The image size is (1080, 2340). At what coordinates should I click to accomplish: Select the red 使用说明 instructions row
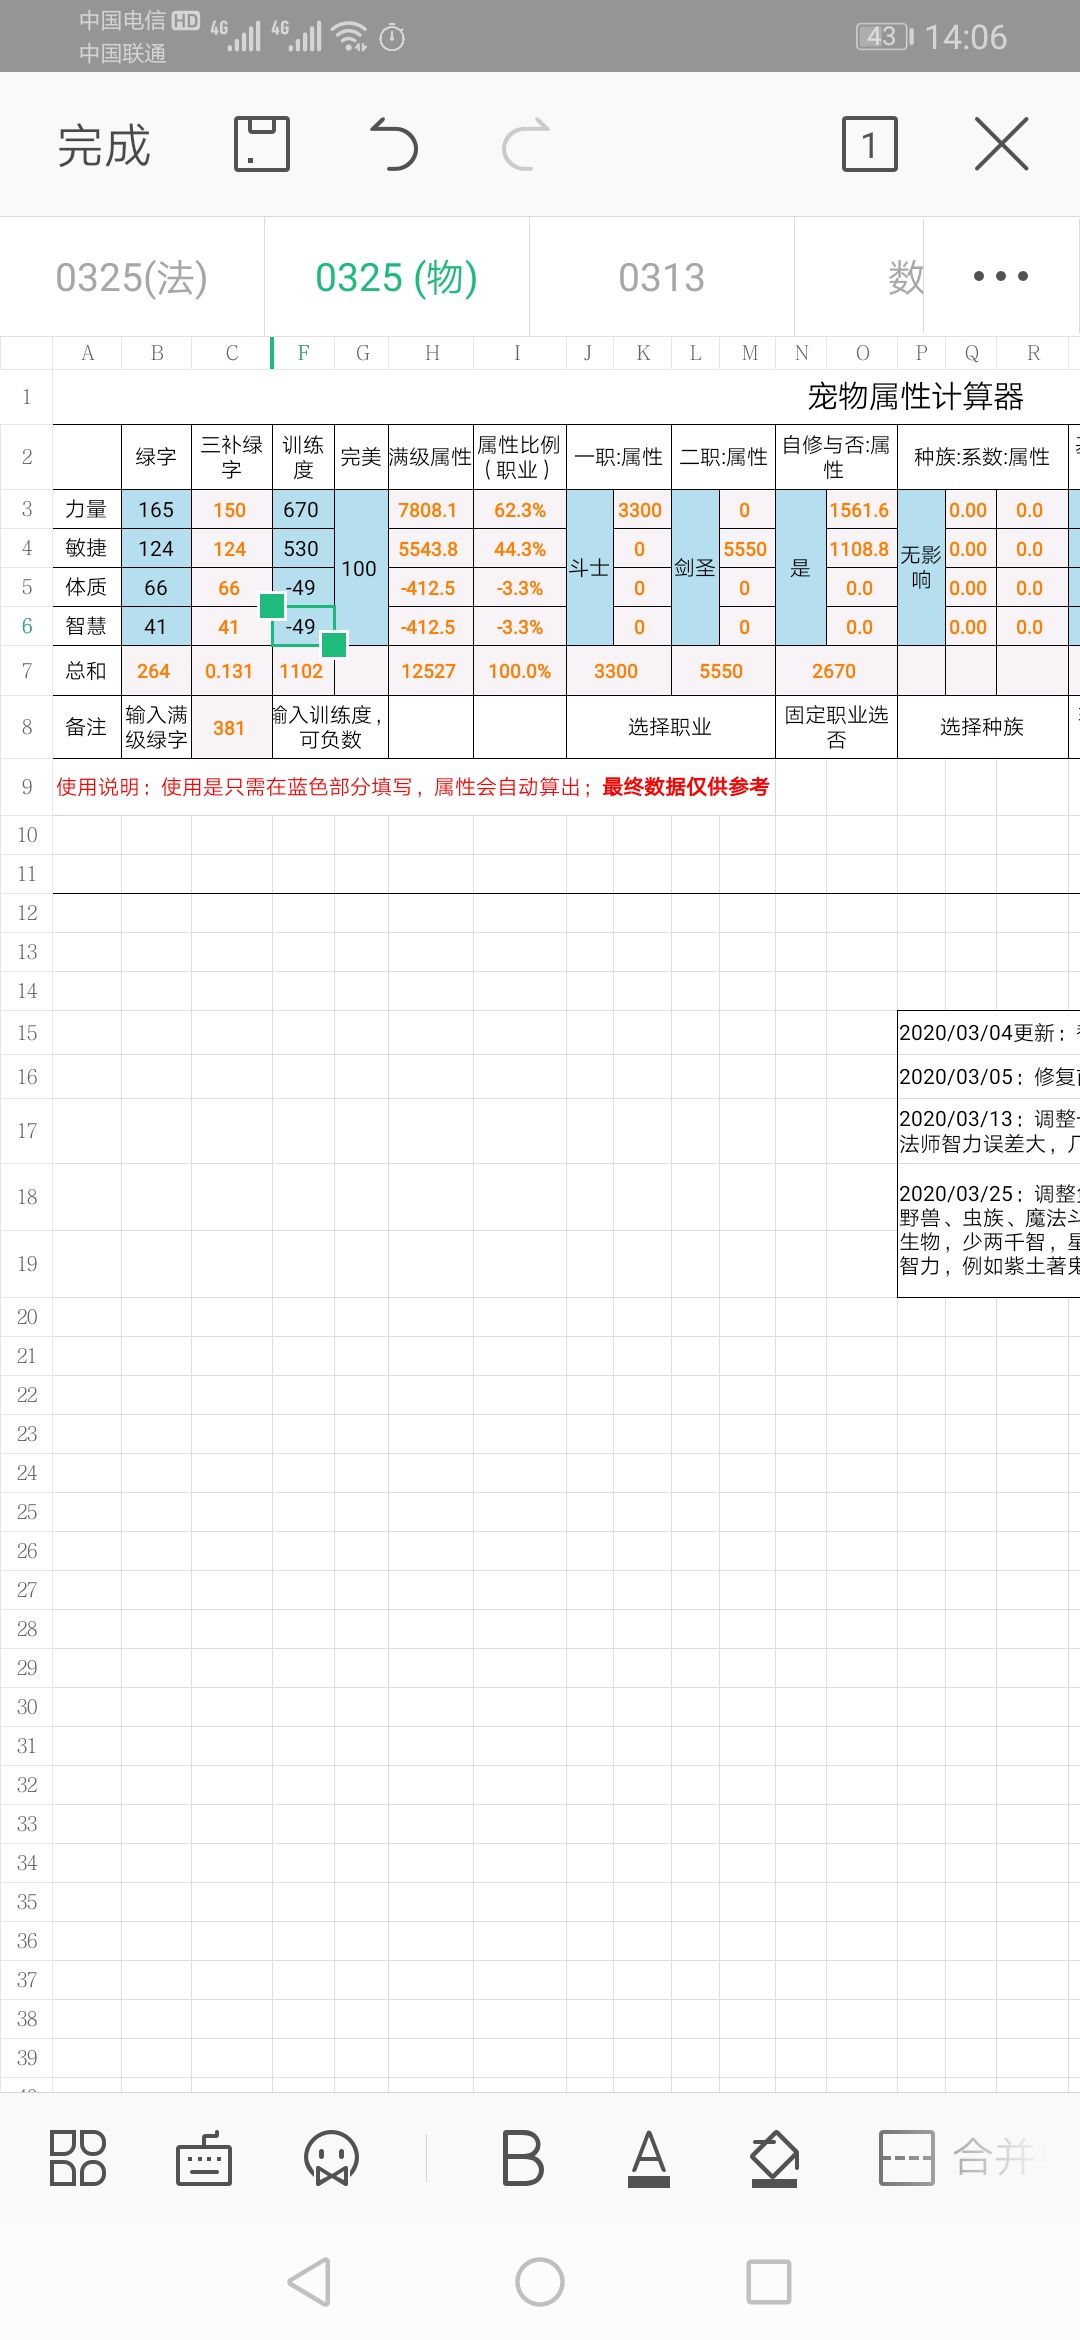tap(412, 787)
